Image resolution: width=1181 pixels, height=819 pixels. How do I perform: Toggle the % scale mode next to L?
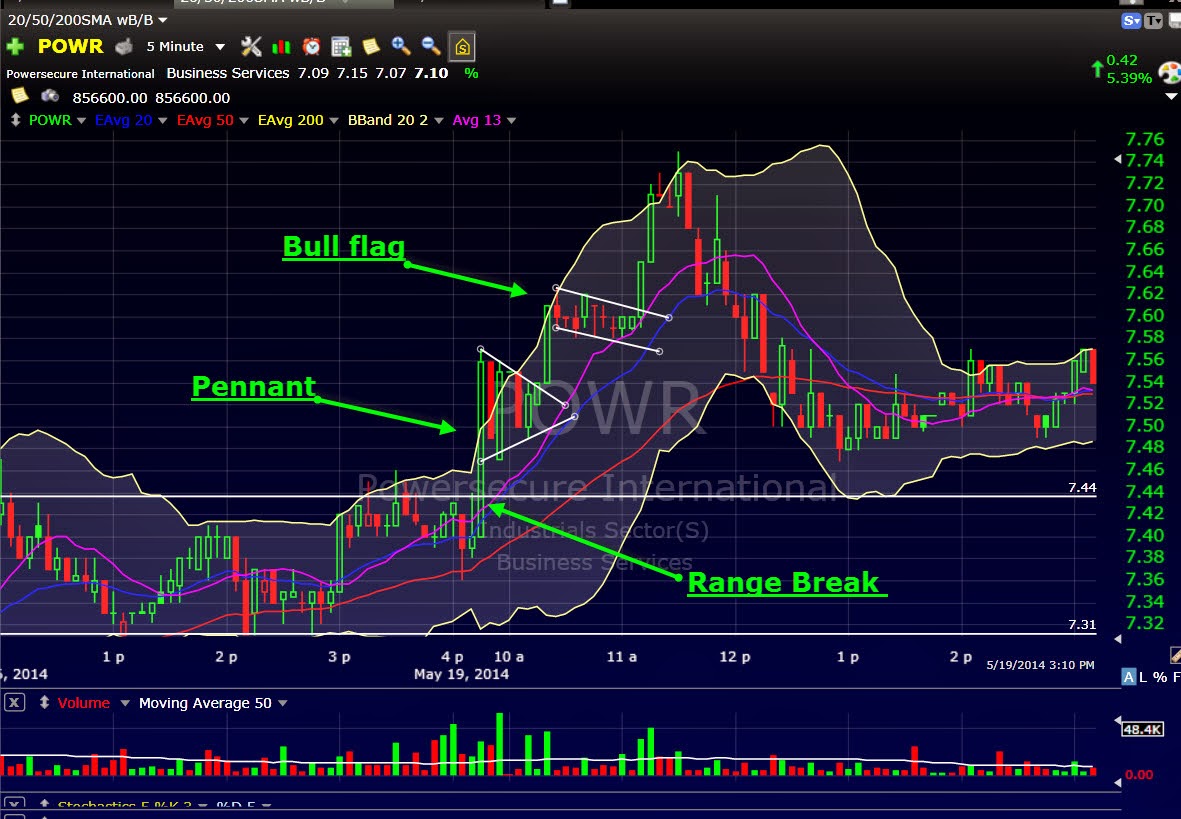coord(1158,677)
